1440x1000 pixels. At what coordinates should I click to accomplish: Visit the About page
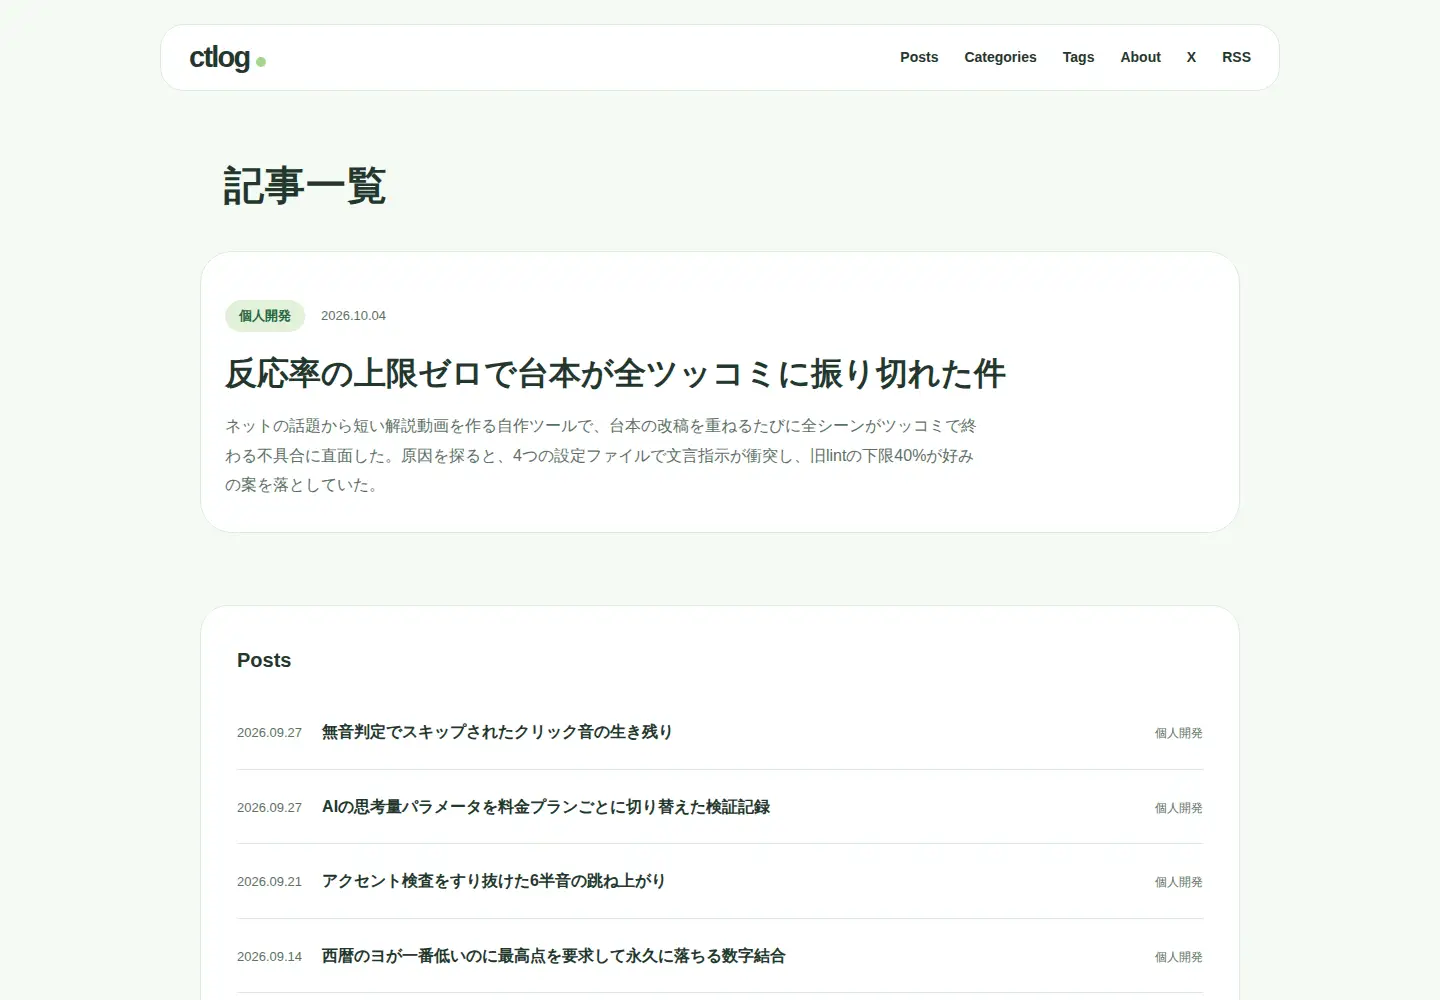[1140, 57]
